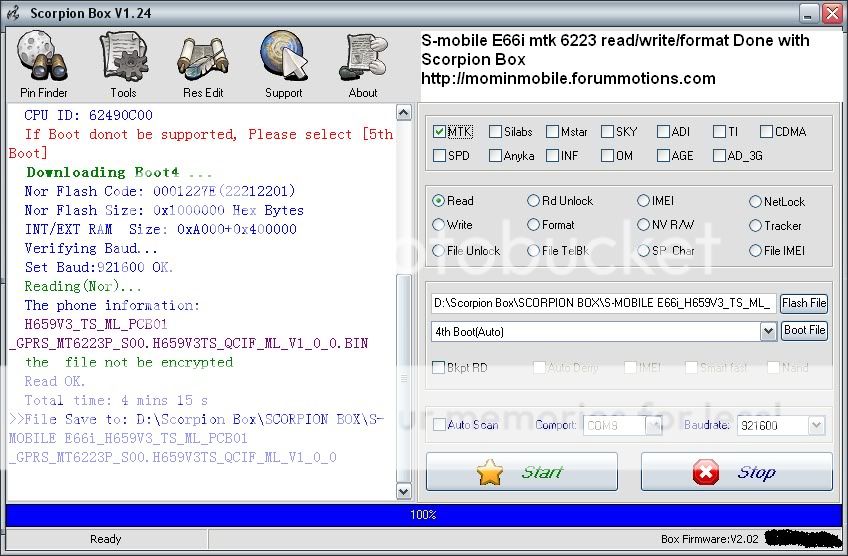The width and height of the screenshot is (848, 556).
Task: Click the log vertical scrollbar thumb
Action: point(403,378)
